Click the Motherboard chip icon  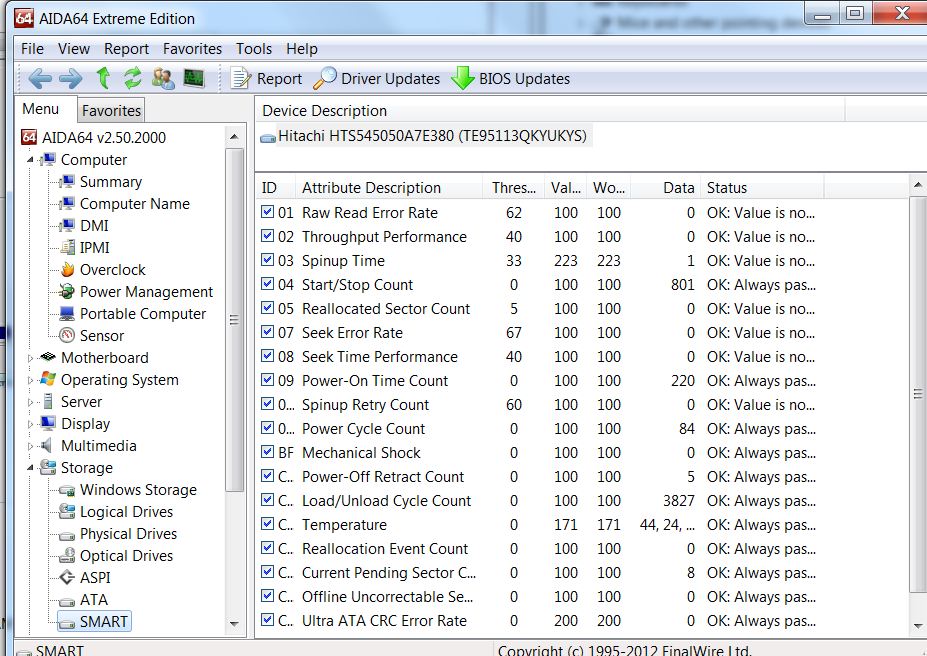click(47, 357)
